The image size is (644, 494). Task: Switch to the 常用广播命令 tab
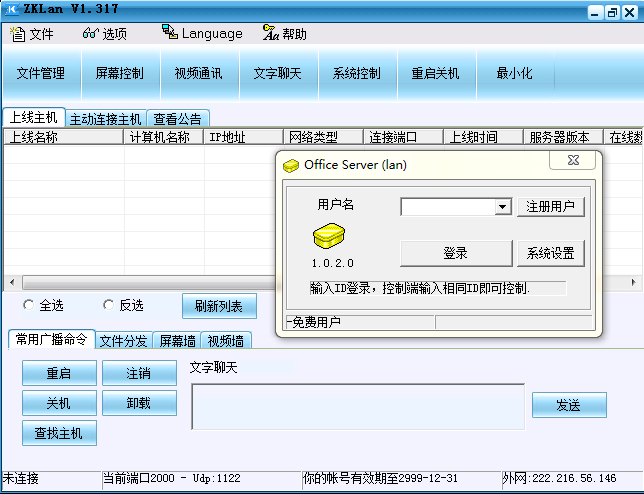(x=52, y=339)
